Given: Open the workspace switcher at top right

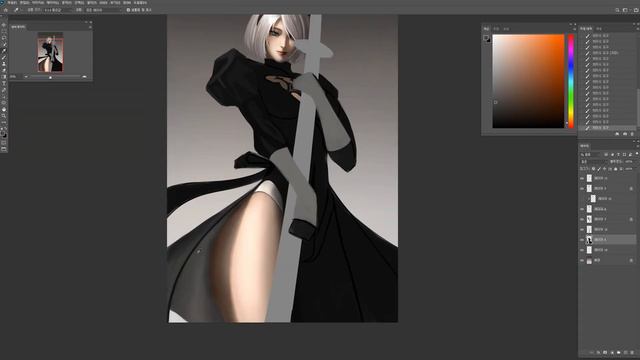Looking at the screenshot, I should (x=625, y=10).
